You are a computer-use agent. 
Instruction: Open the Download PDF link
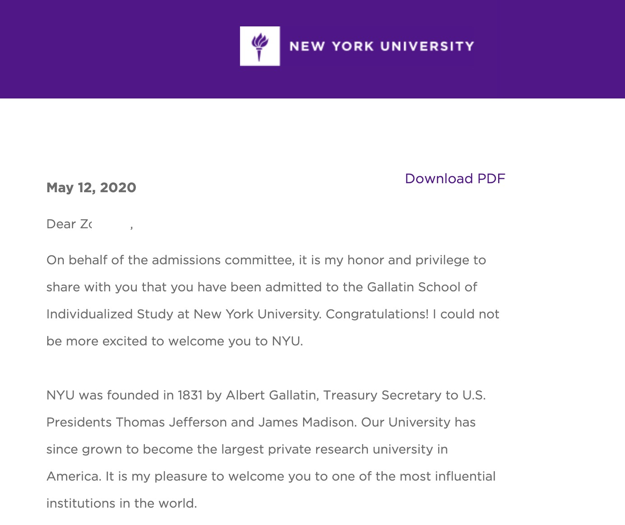pyautogui.click(x=455, y=179)
